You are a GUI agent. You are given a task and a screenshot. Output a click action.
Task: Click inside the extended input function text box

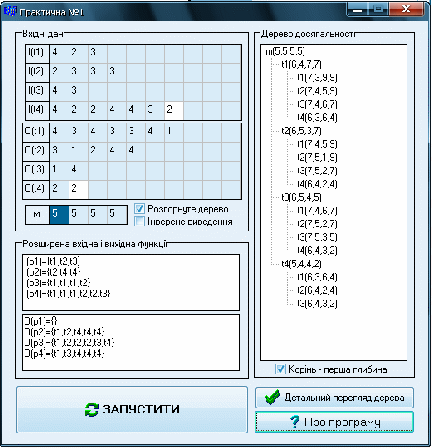tap(131, 282)
